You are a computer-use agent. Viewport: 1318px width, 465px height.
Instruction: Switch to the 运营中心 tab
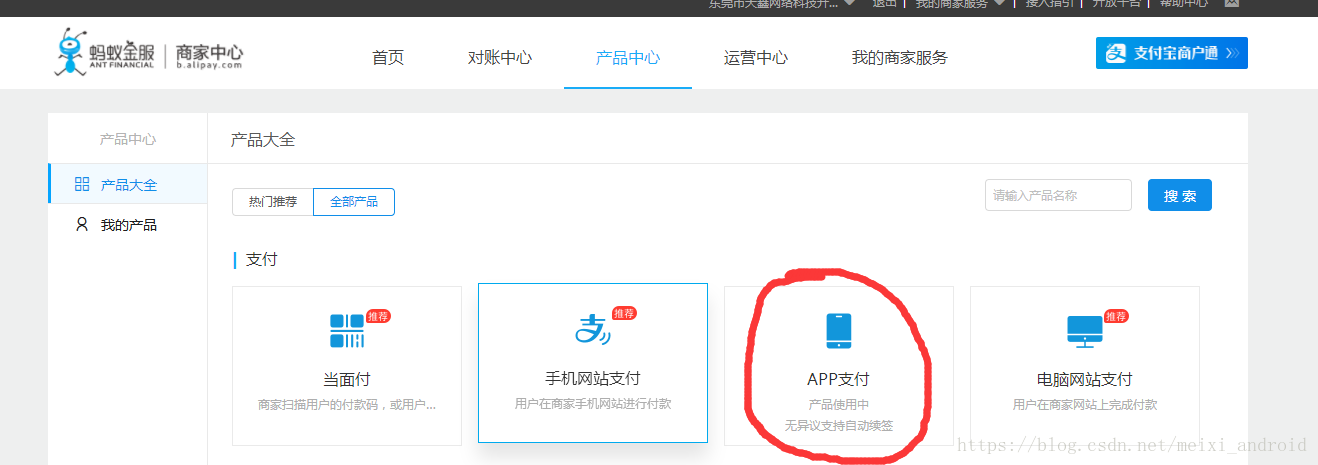[756, 57]
